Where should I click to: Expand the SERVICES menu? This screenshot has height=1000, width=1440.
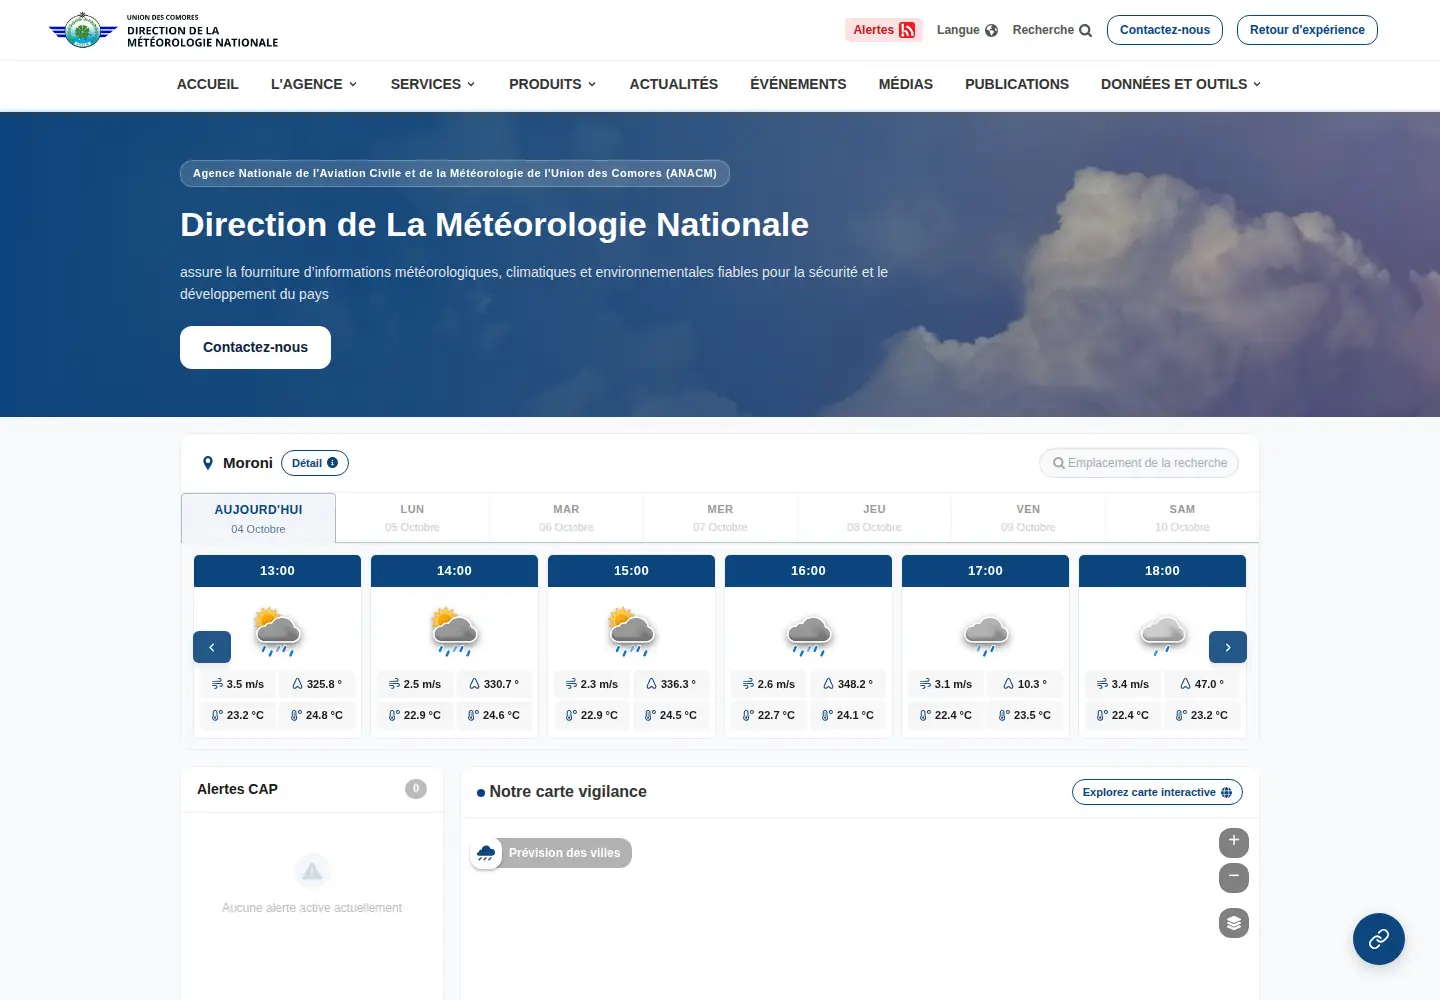tap(433, 84)
